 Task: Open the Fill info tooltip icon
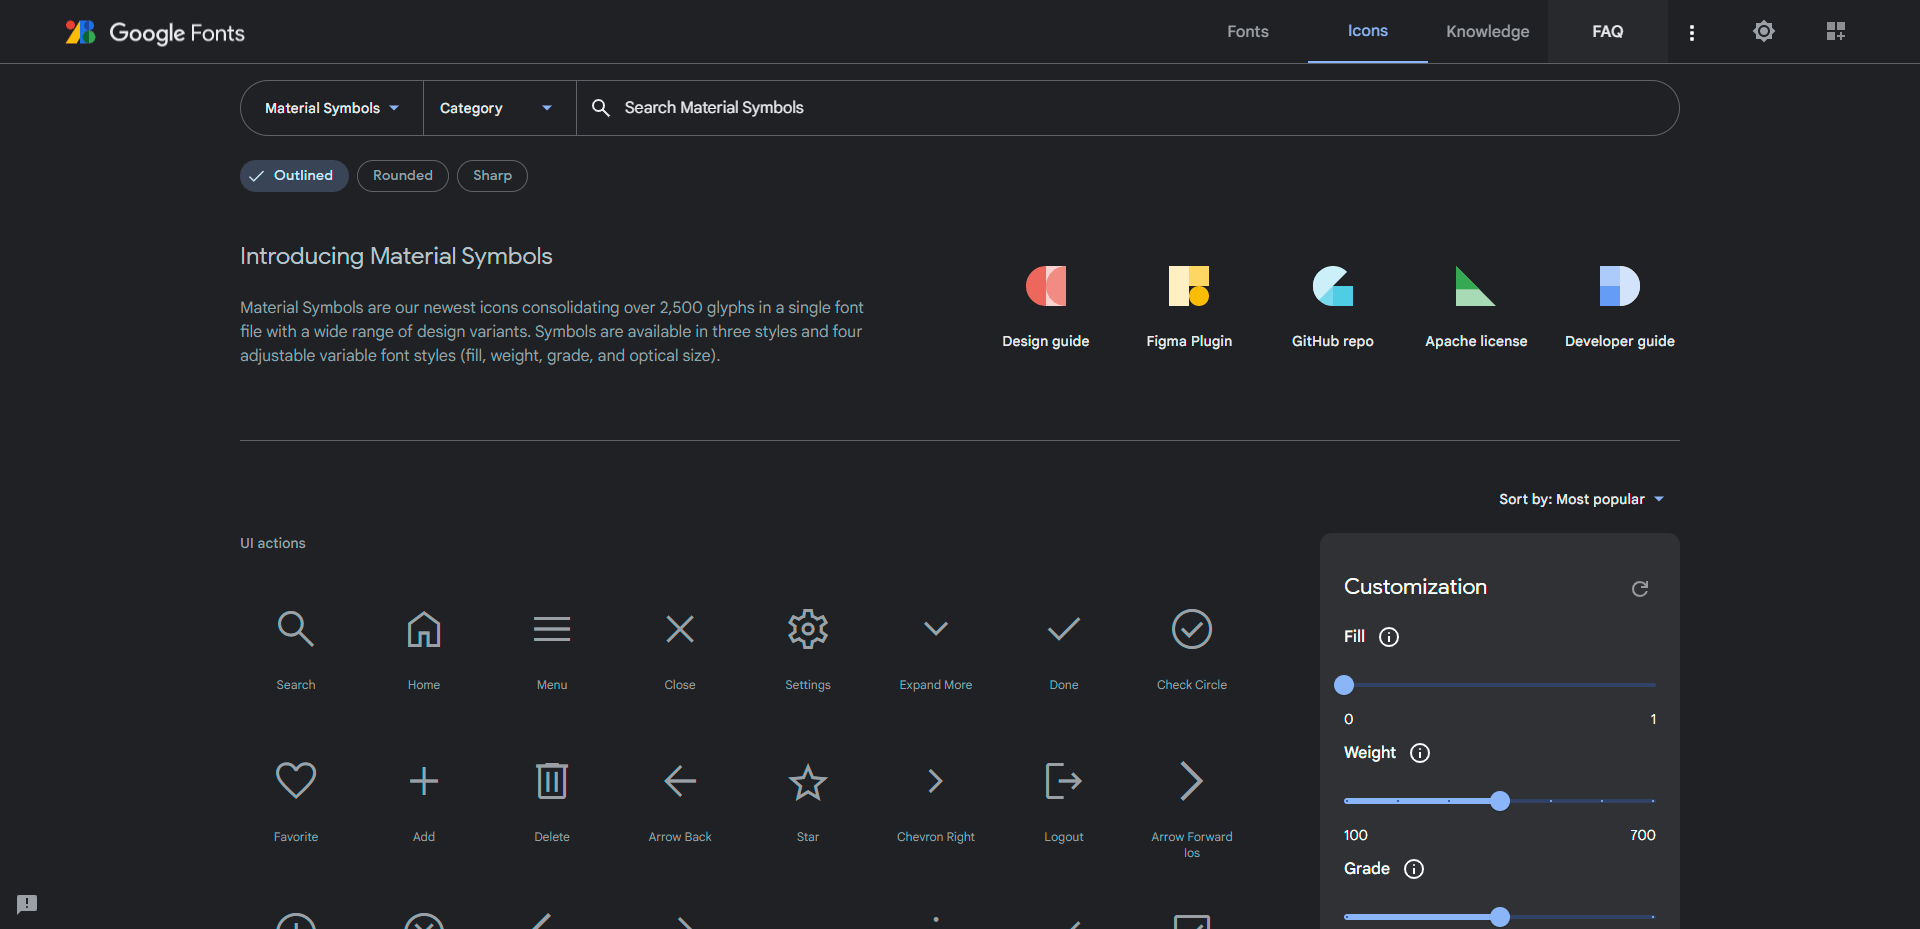[x=1389, y=637]
